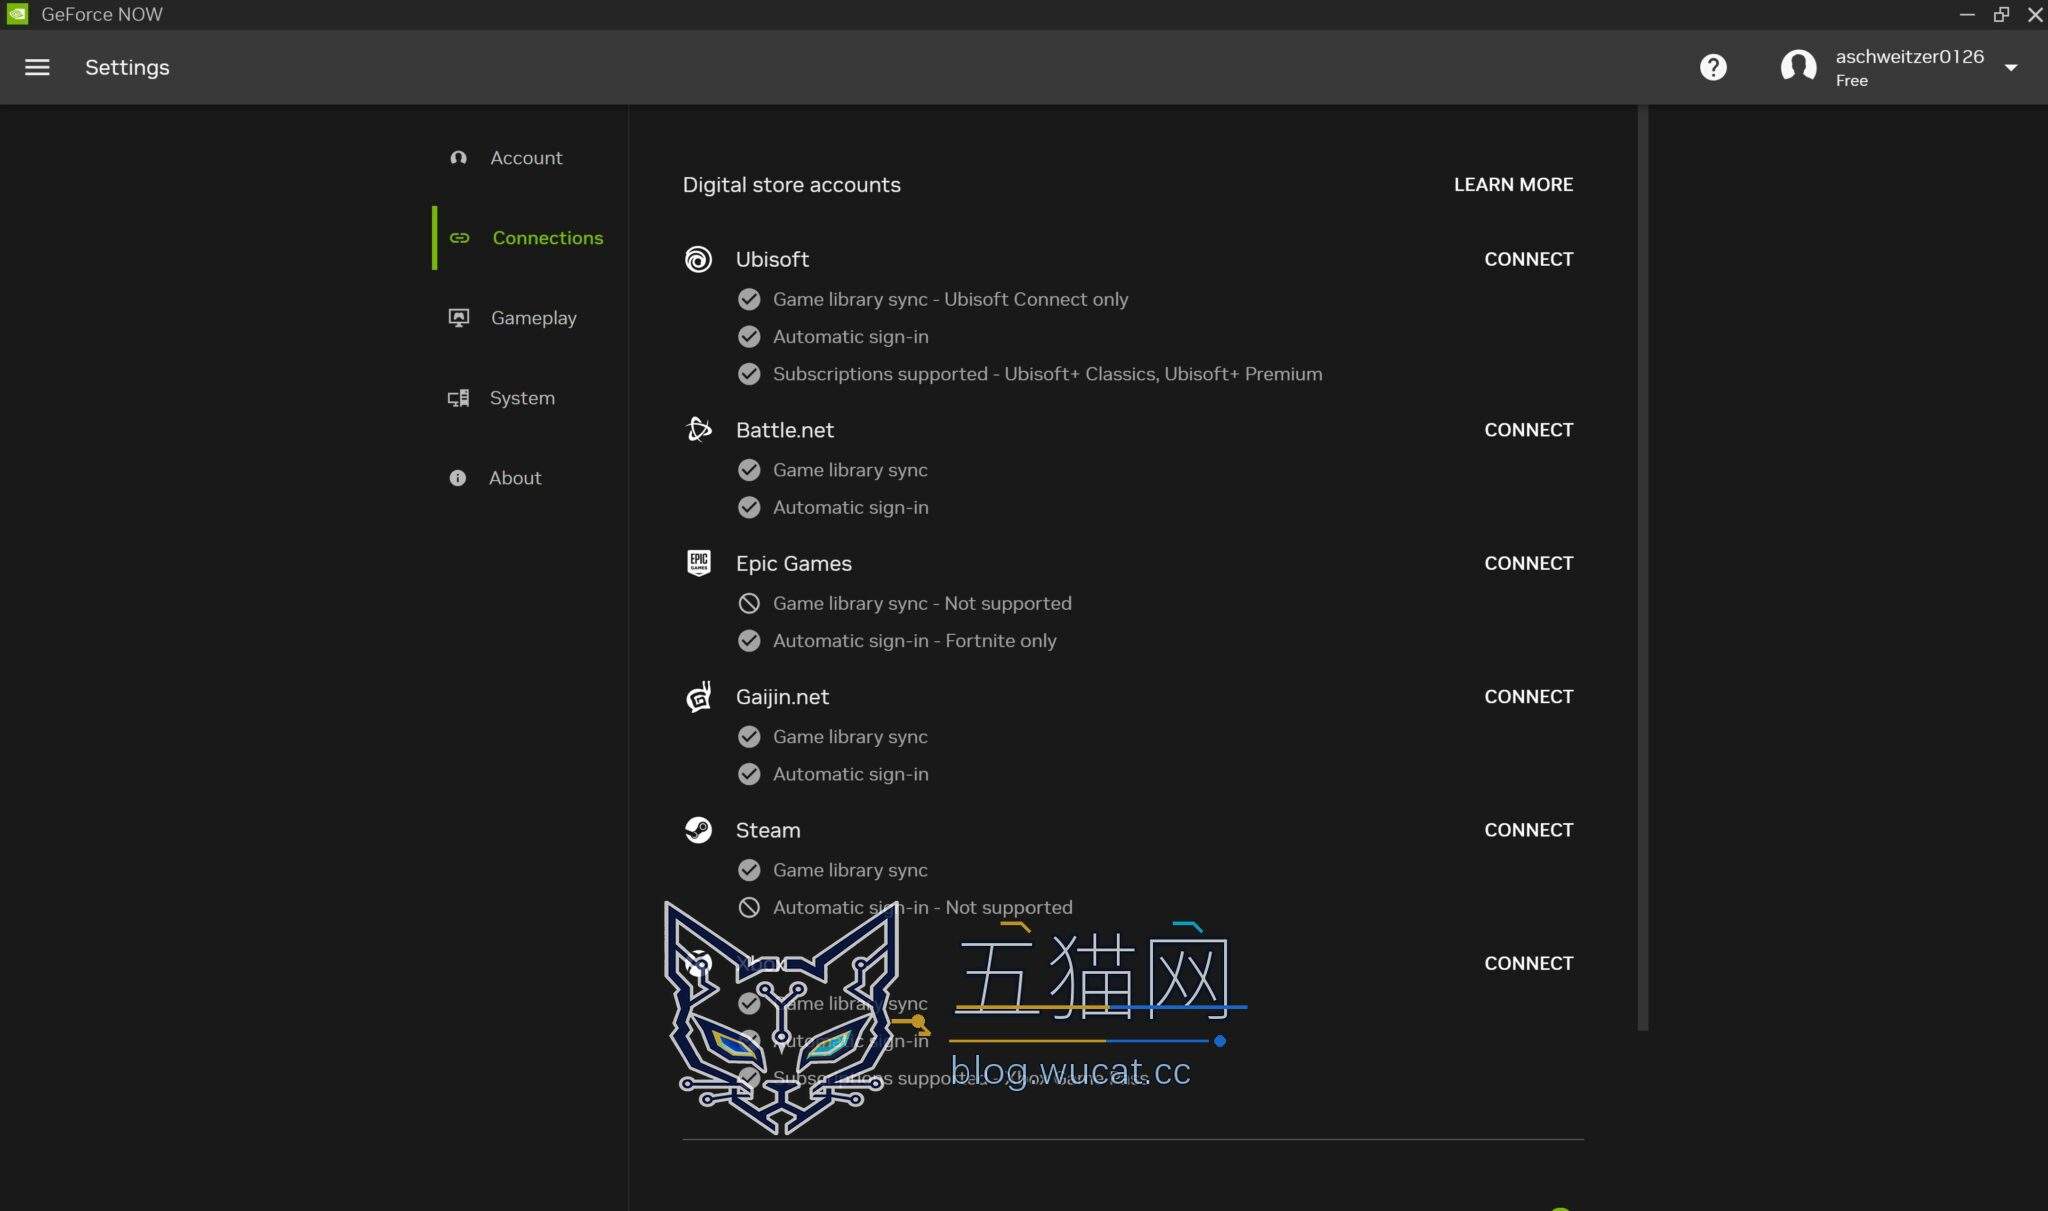Click the 'Digital store accounts' heading
This screenshot has height=1211, width=2048.
(x=791, y=185)
